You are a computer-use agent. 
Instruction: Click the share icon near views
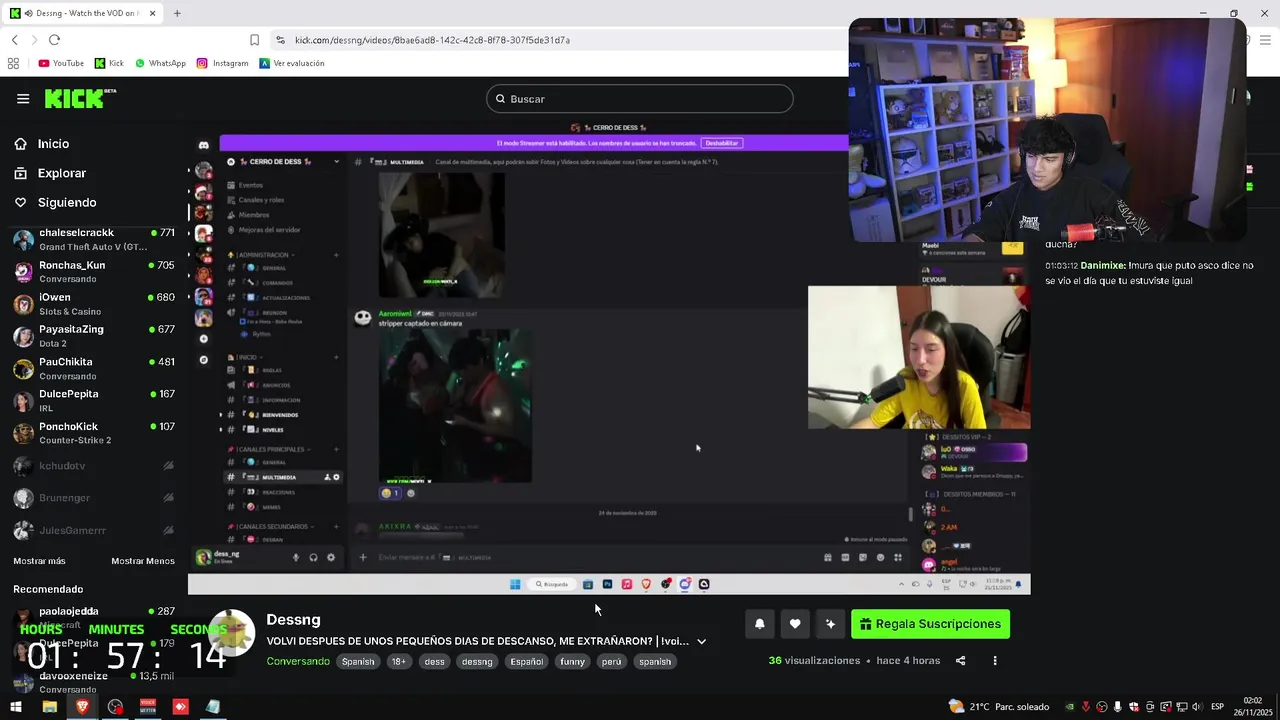coord(961,661)
